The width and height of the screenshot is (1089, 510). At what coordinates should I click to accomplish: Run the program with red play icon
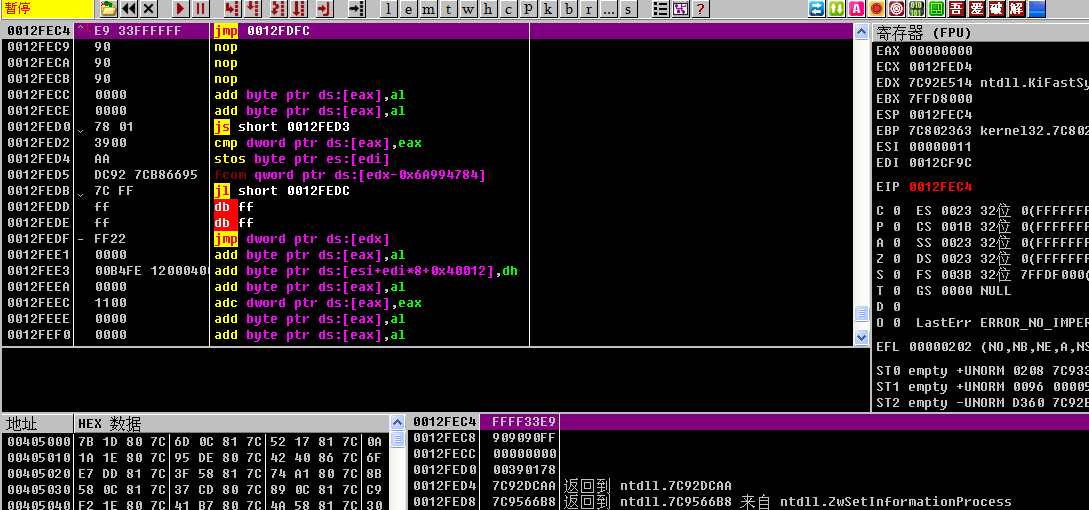click(x=180, y=9)
